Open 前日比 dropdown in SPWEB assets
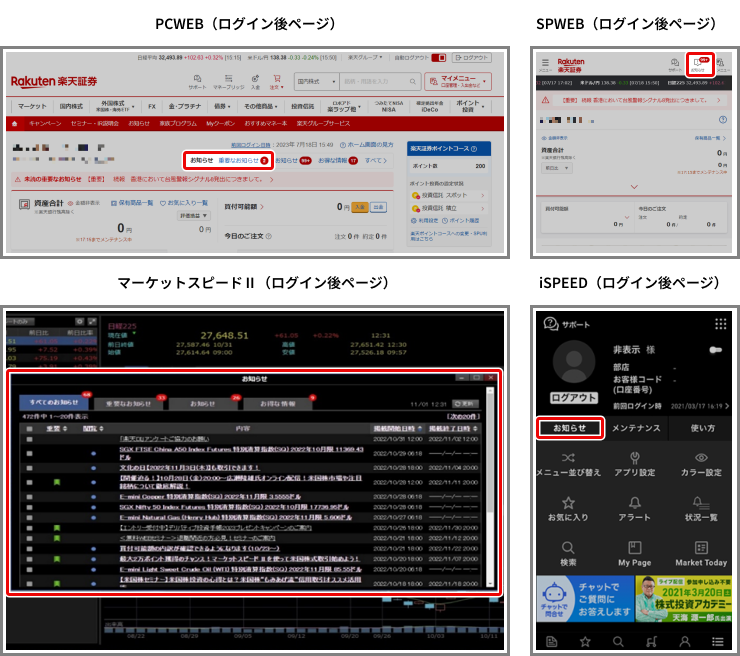 557,168
